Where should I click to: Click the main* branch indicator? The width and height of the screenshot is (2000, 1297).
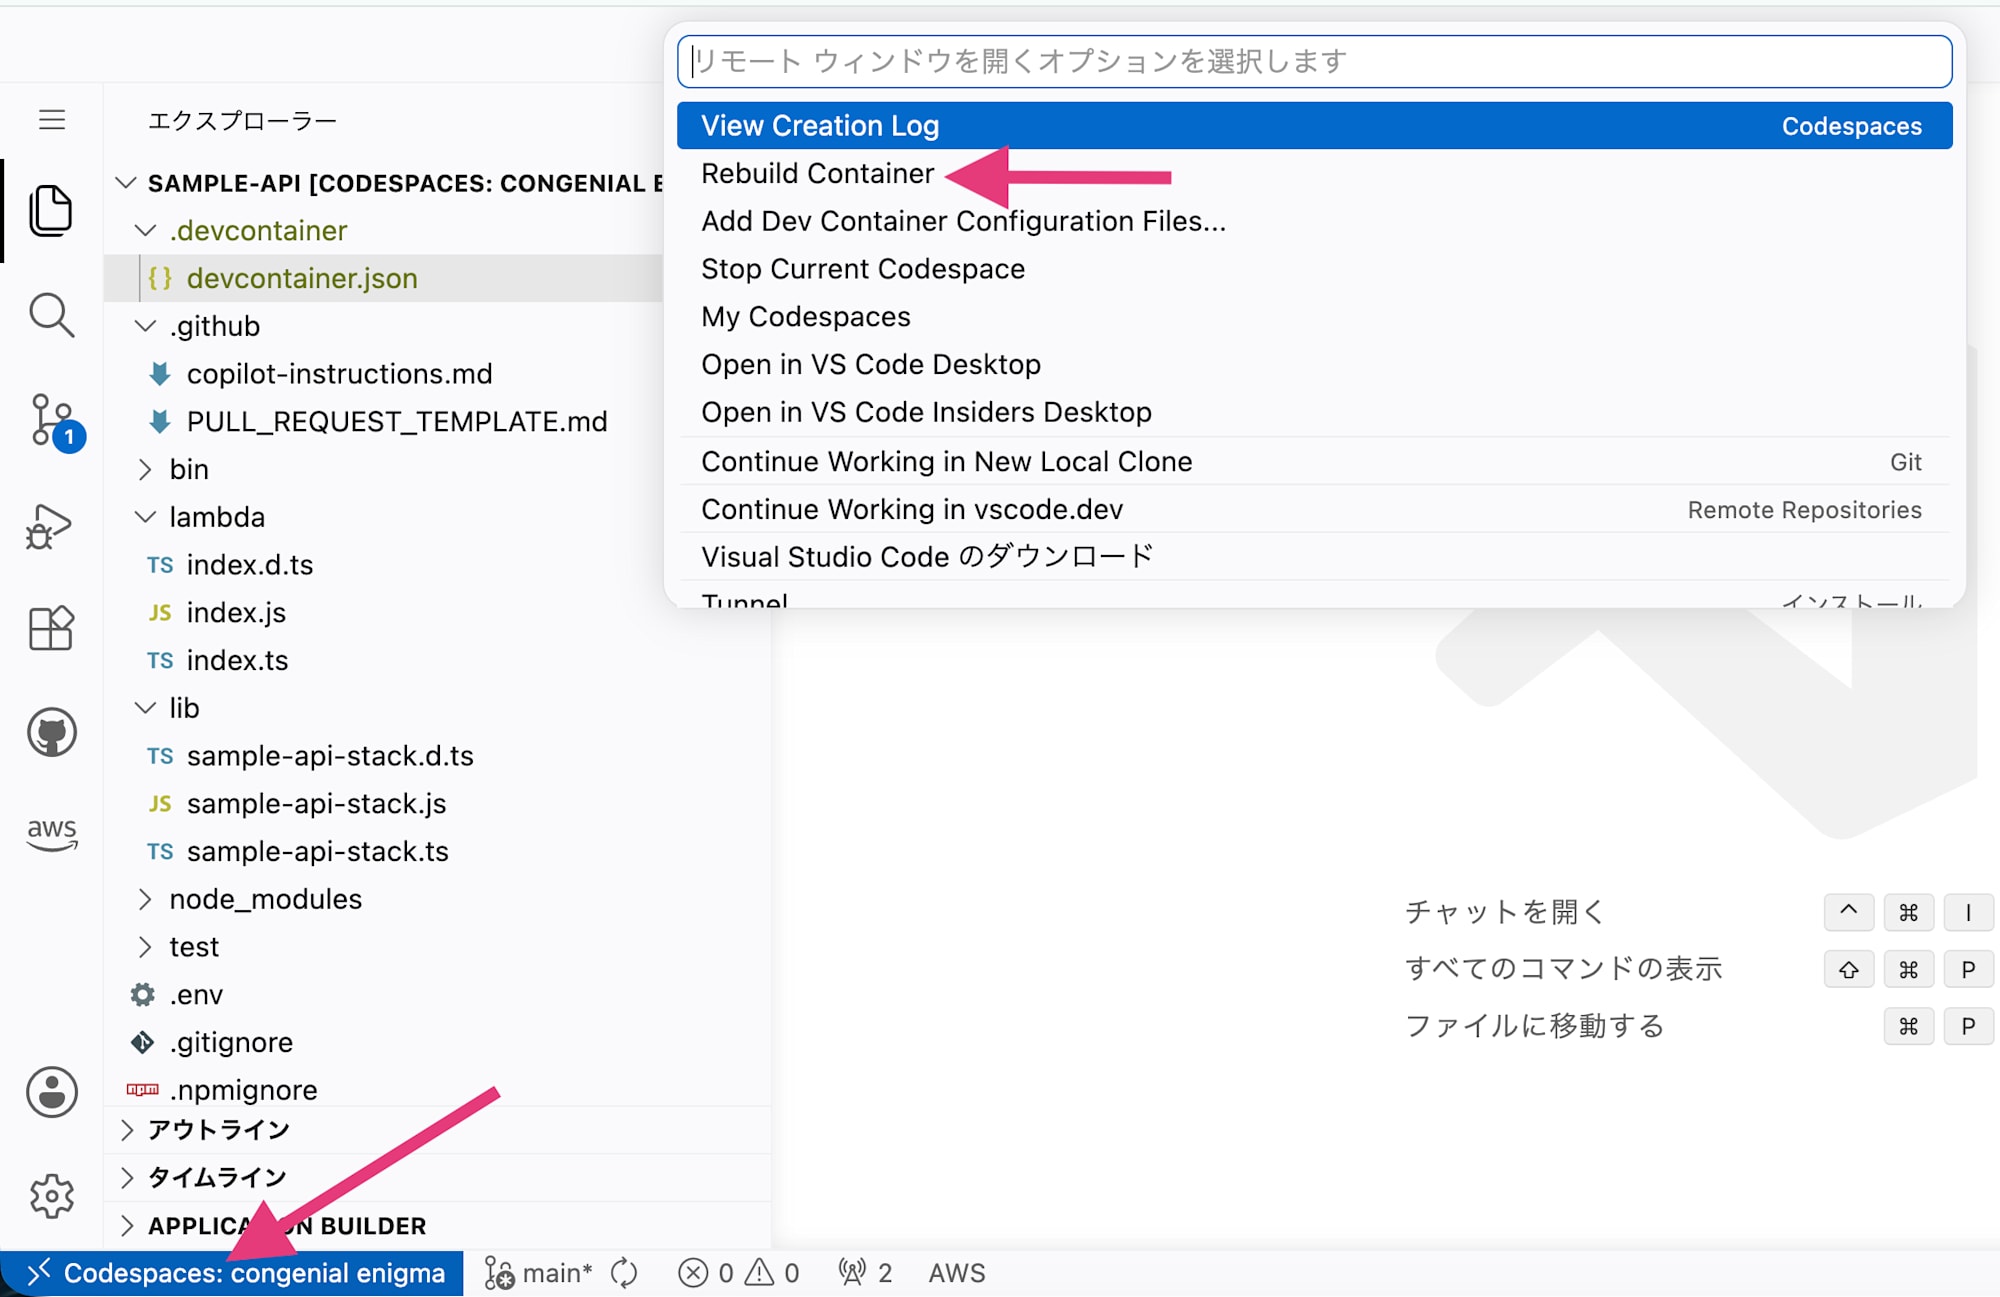pos(538,1273)
